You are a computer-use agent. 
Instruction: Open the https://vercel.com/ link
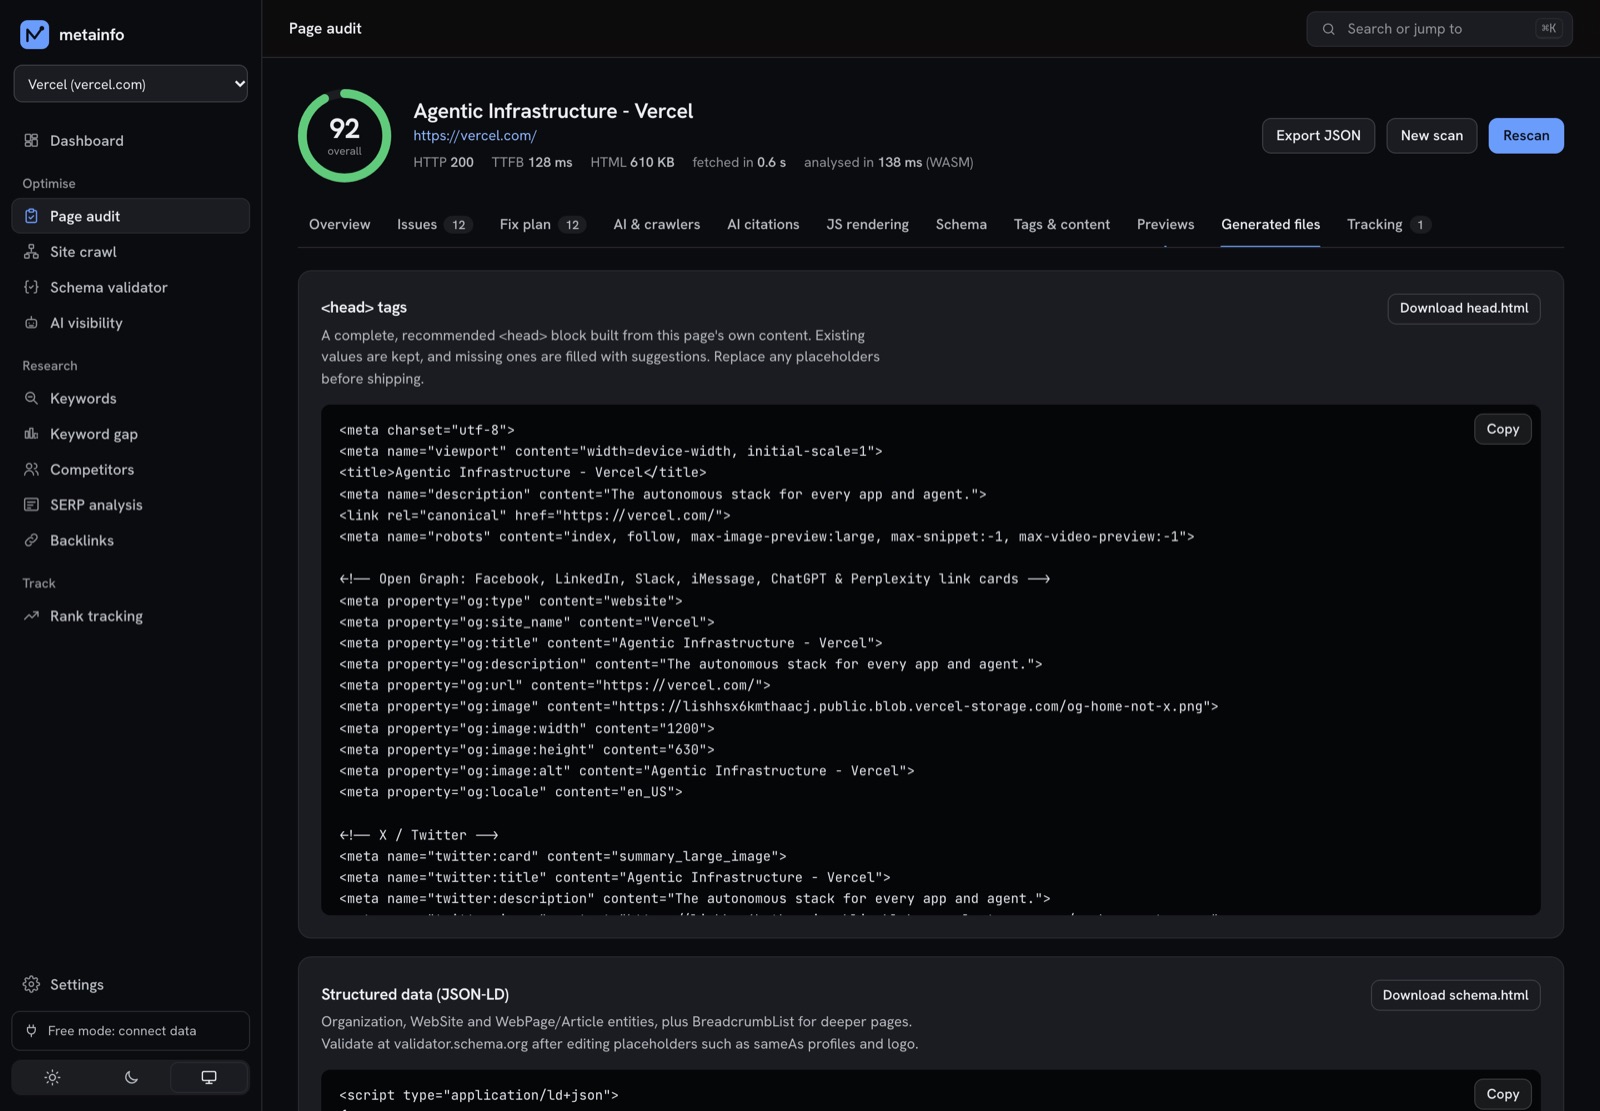tap(475, 135)
